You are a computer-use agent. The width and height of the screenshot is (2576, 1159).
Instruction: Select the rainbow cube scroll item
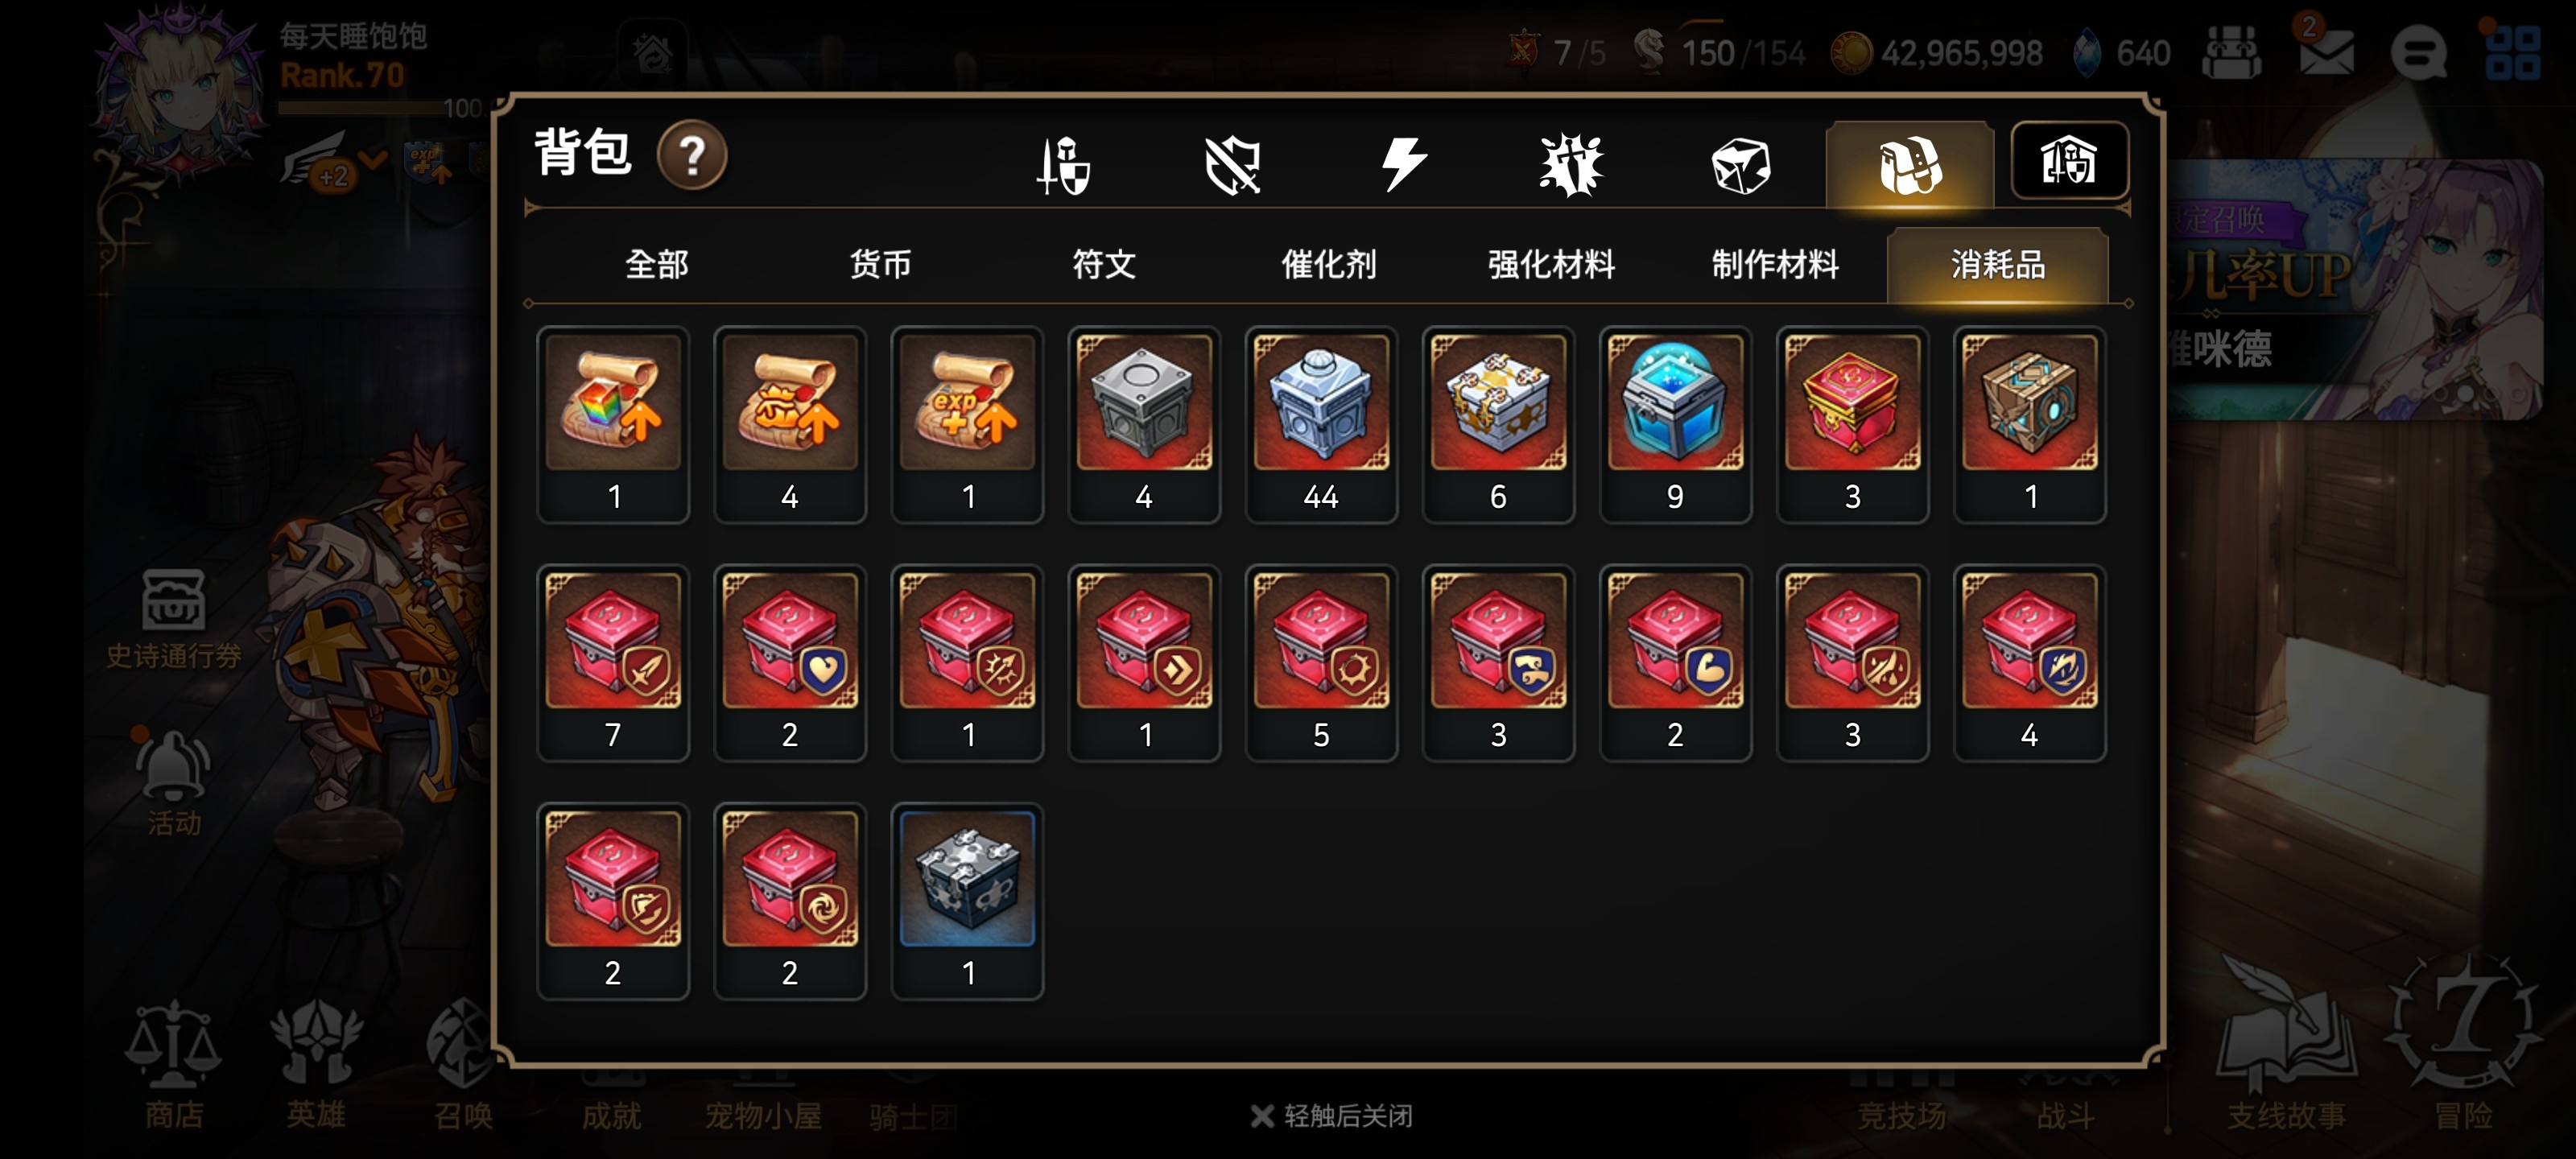pyautogui.click(x=613, y=423)
